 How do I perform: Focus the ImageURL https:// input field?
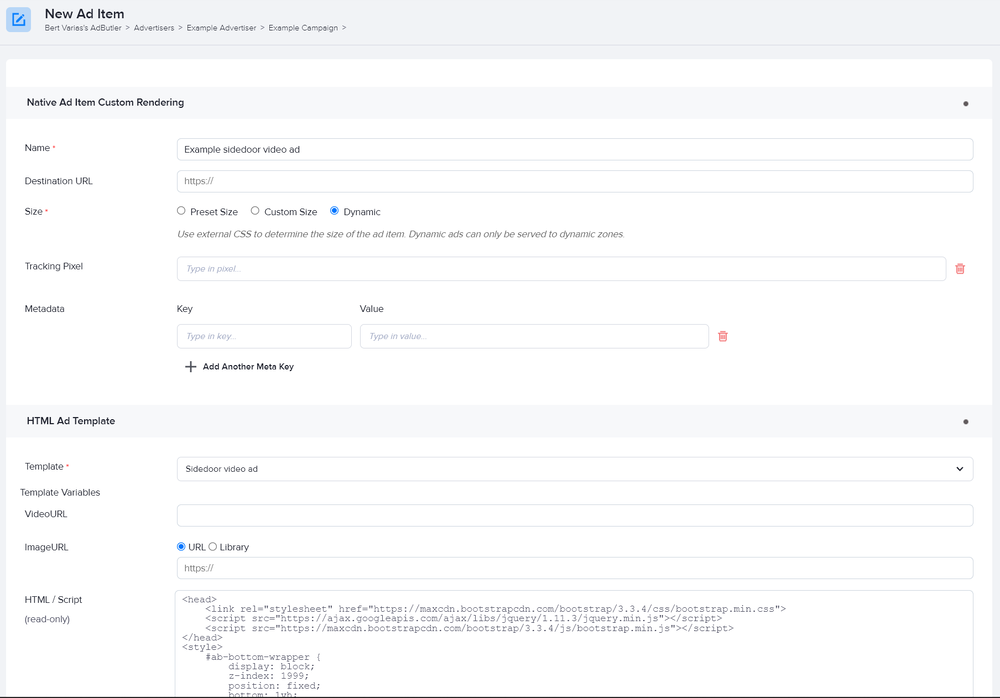[575, 568]
